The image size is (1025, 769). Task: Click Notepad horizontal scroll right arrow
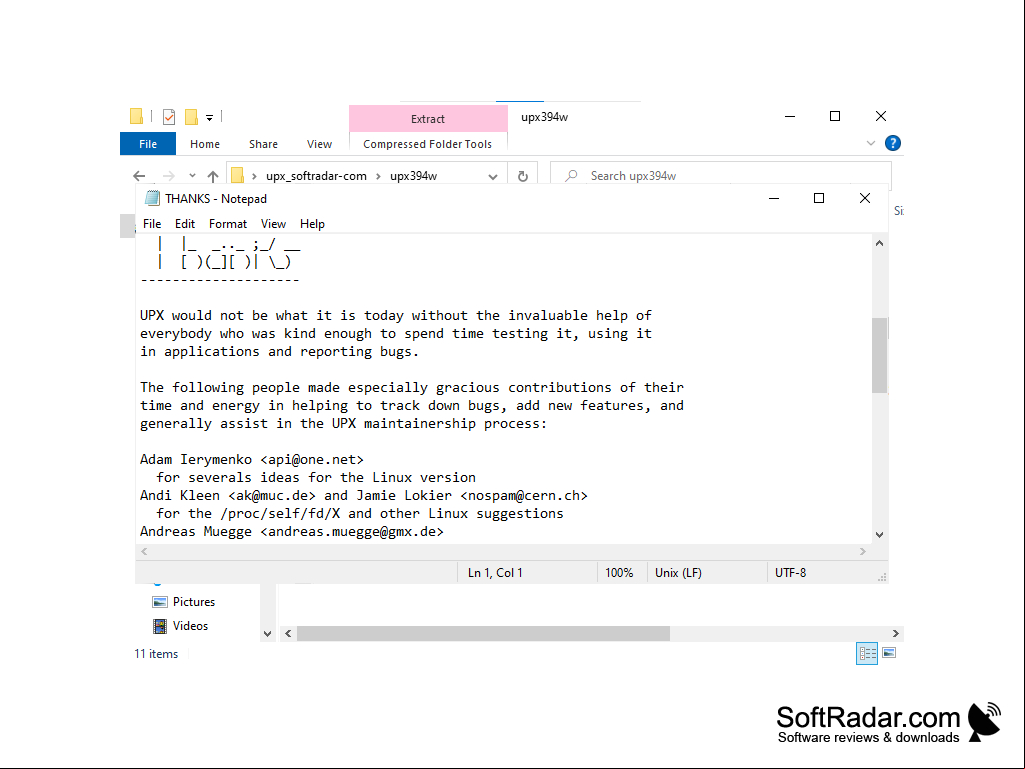pyautogui.click(x=863, y=552)
